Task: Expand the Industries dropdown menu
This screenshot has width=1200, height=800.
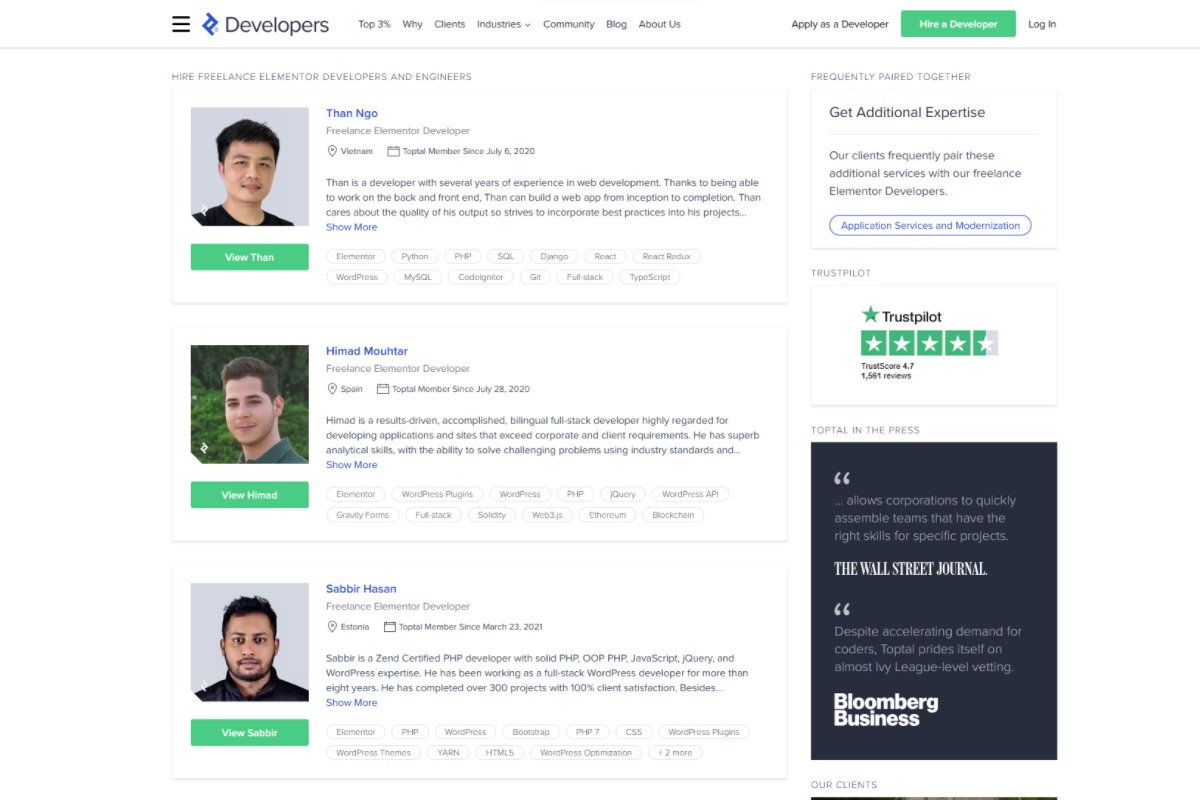Action: tap(503, 24)
